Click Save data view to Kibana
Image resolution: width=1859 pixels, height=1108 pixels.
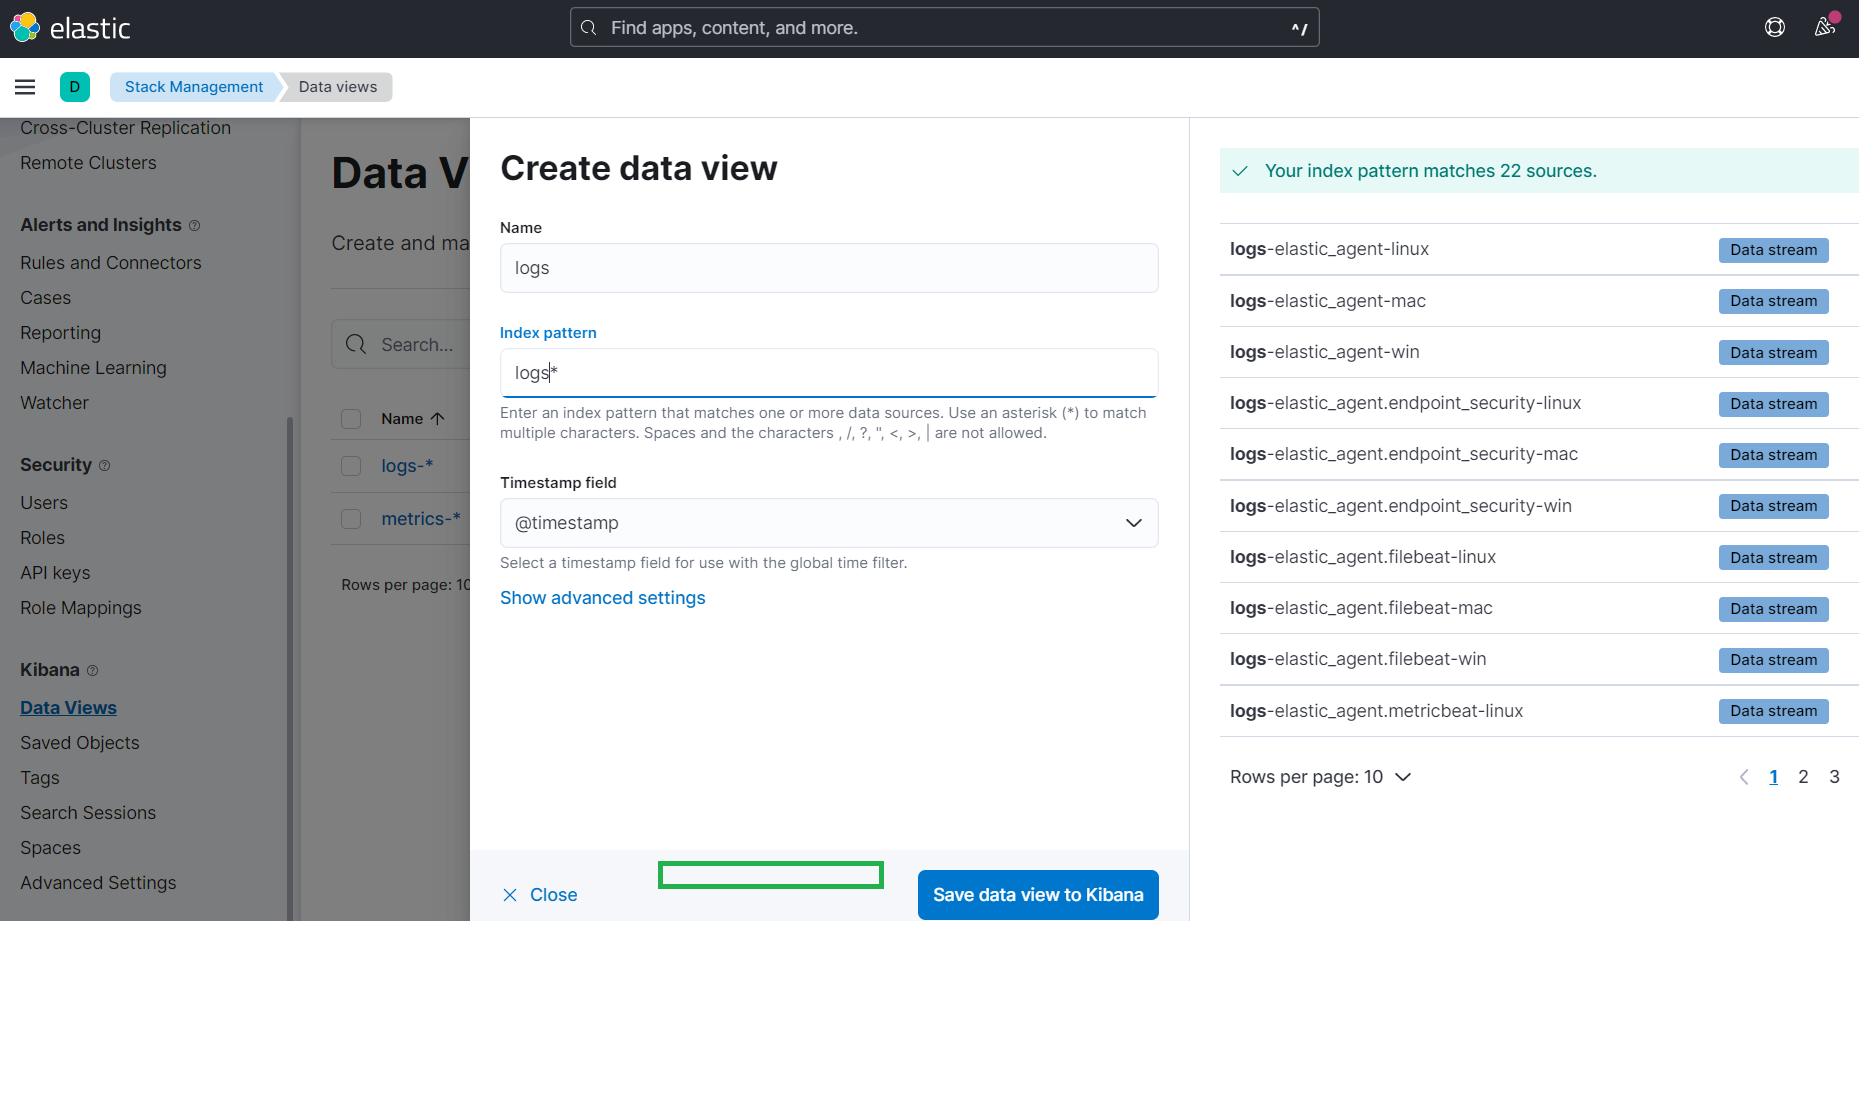[x=1038, y=895]
